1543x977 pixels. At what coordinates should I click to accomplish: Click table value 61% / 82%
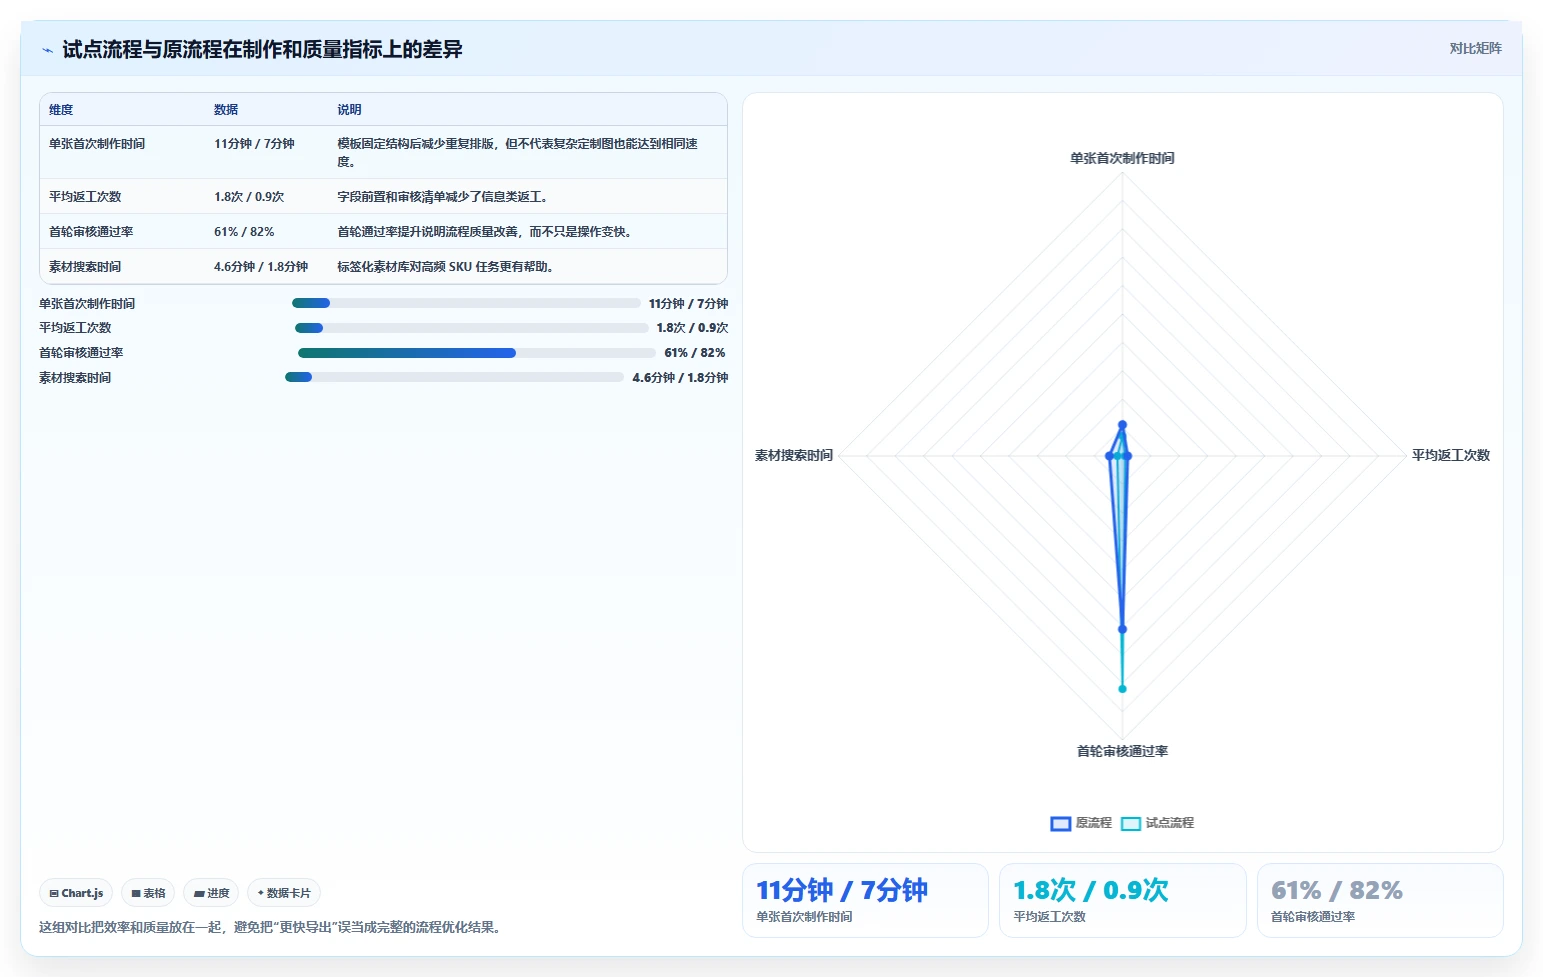click(244, 232)
